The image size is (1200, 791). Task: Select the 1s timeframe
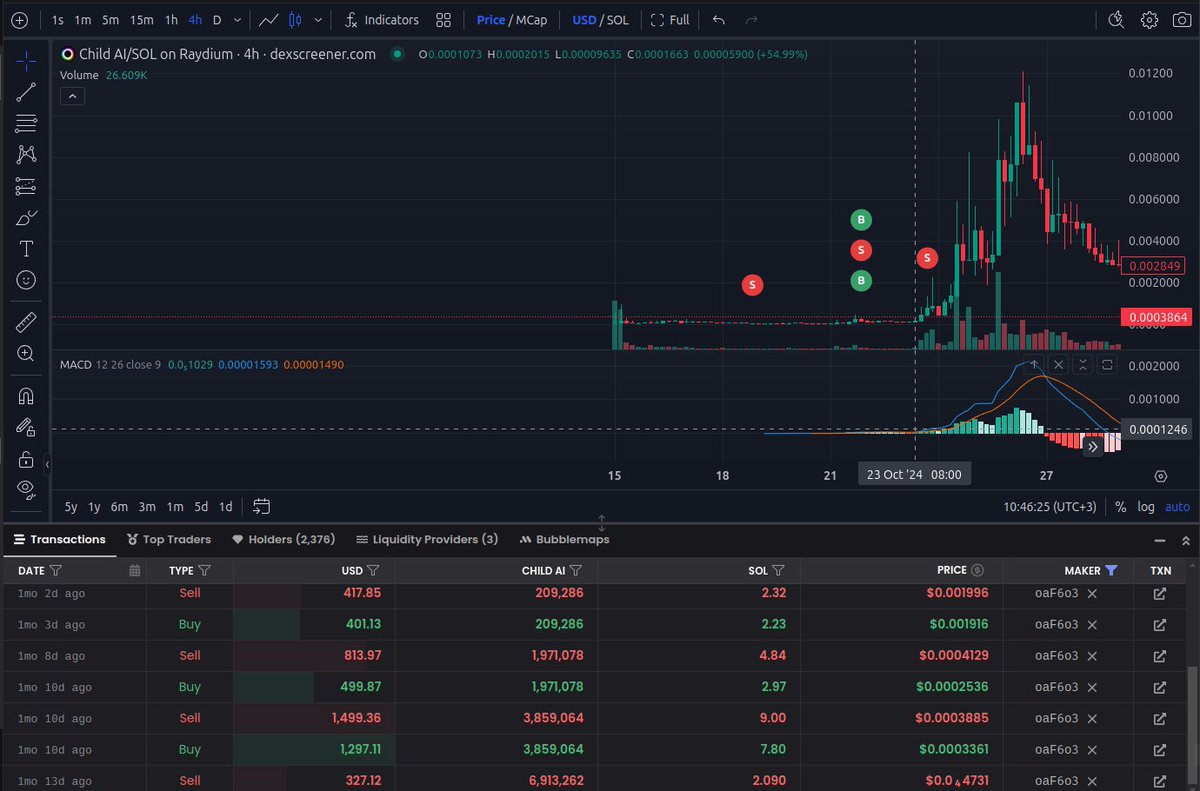point(58,20)
